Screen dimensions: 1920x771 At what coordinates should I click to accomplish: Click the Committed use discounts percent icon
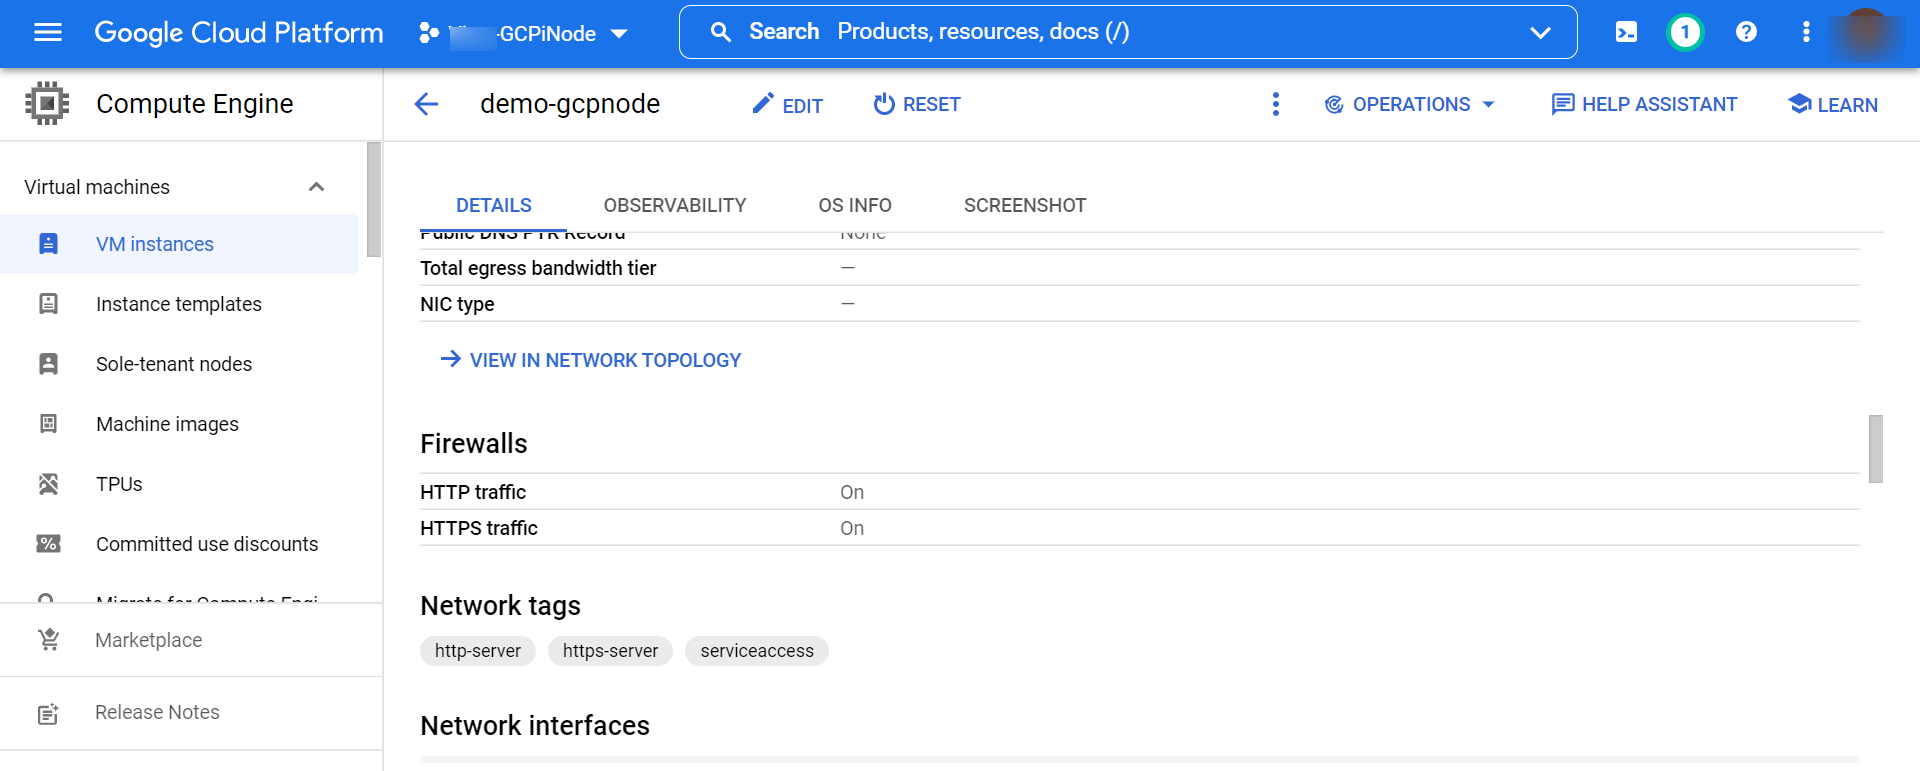point(48,544)
